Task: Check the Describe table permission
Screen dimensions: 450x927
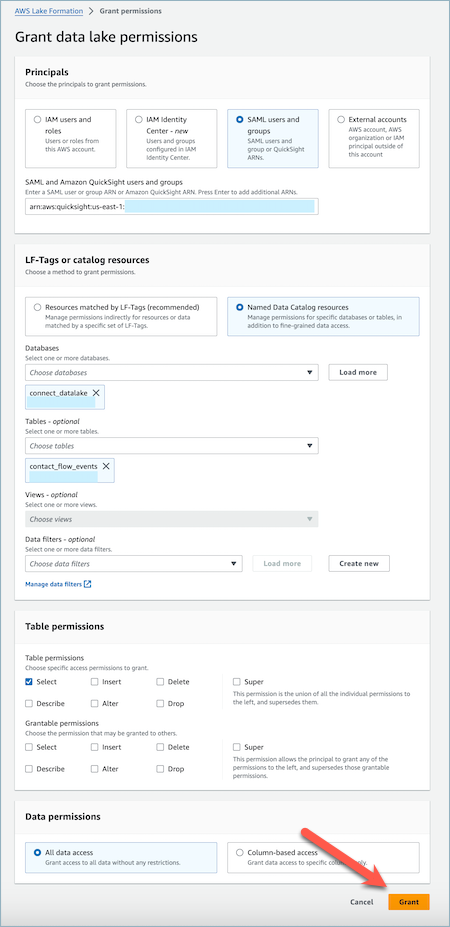Action: [29, 704]
